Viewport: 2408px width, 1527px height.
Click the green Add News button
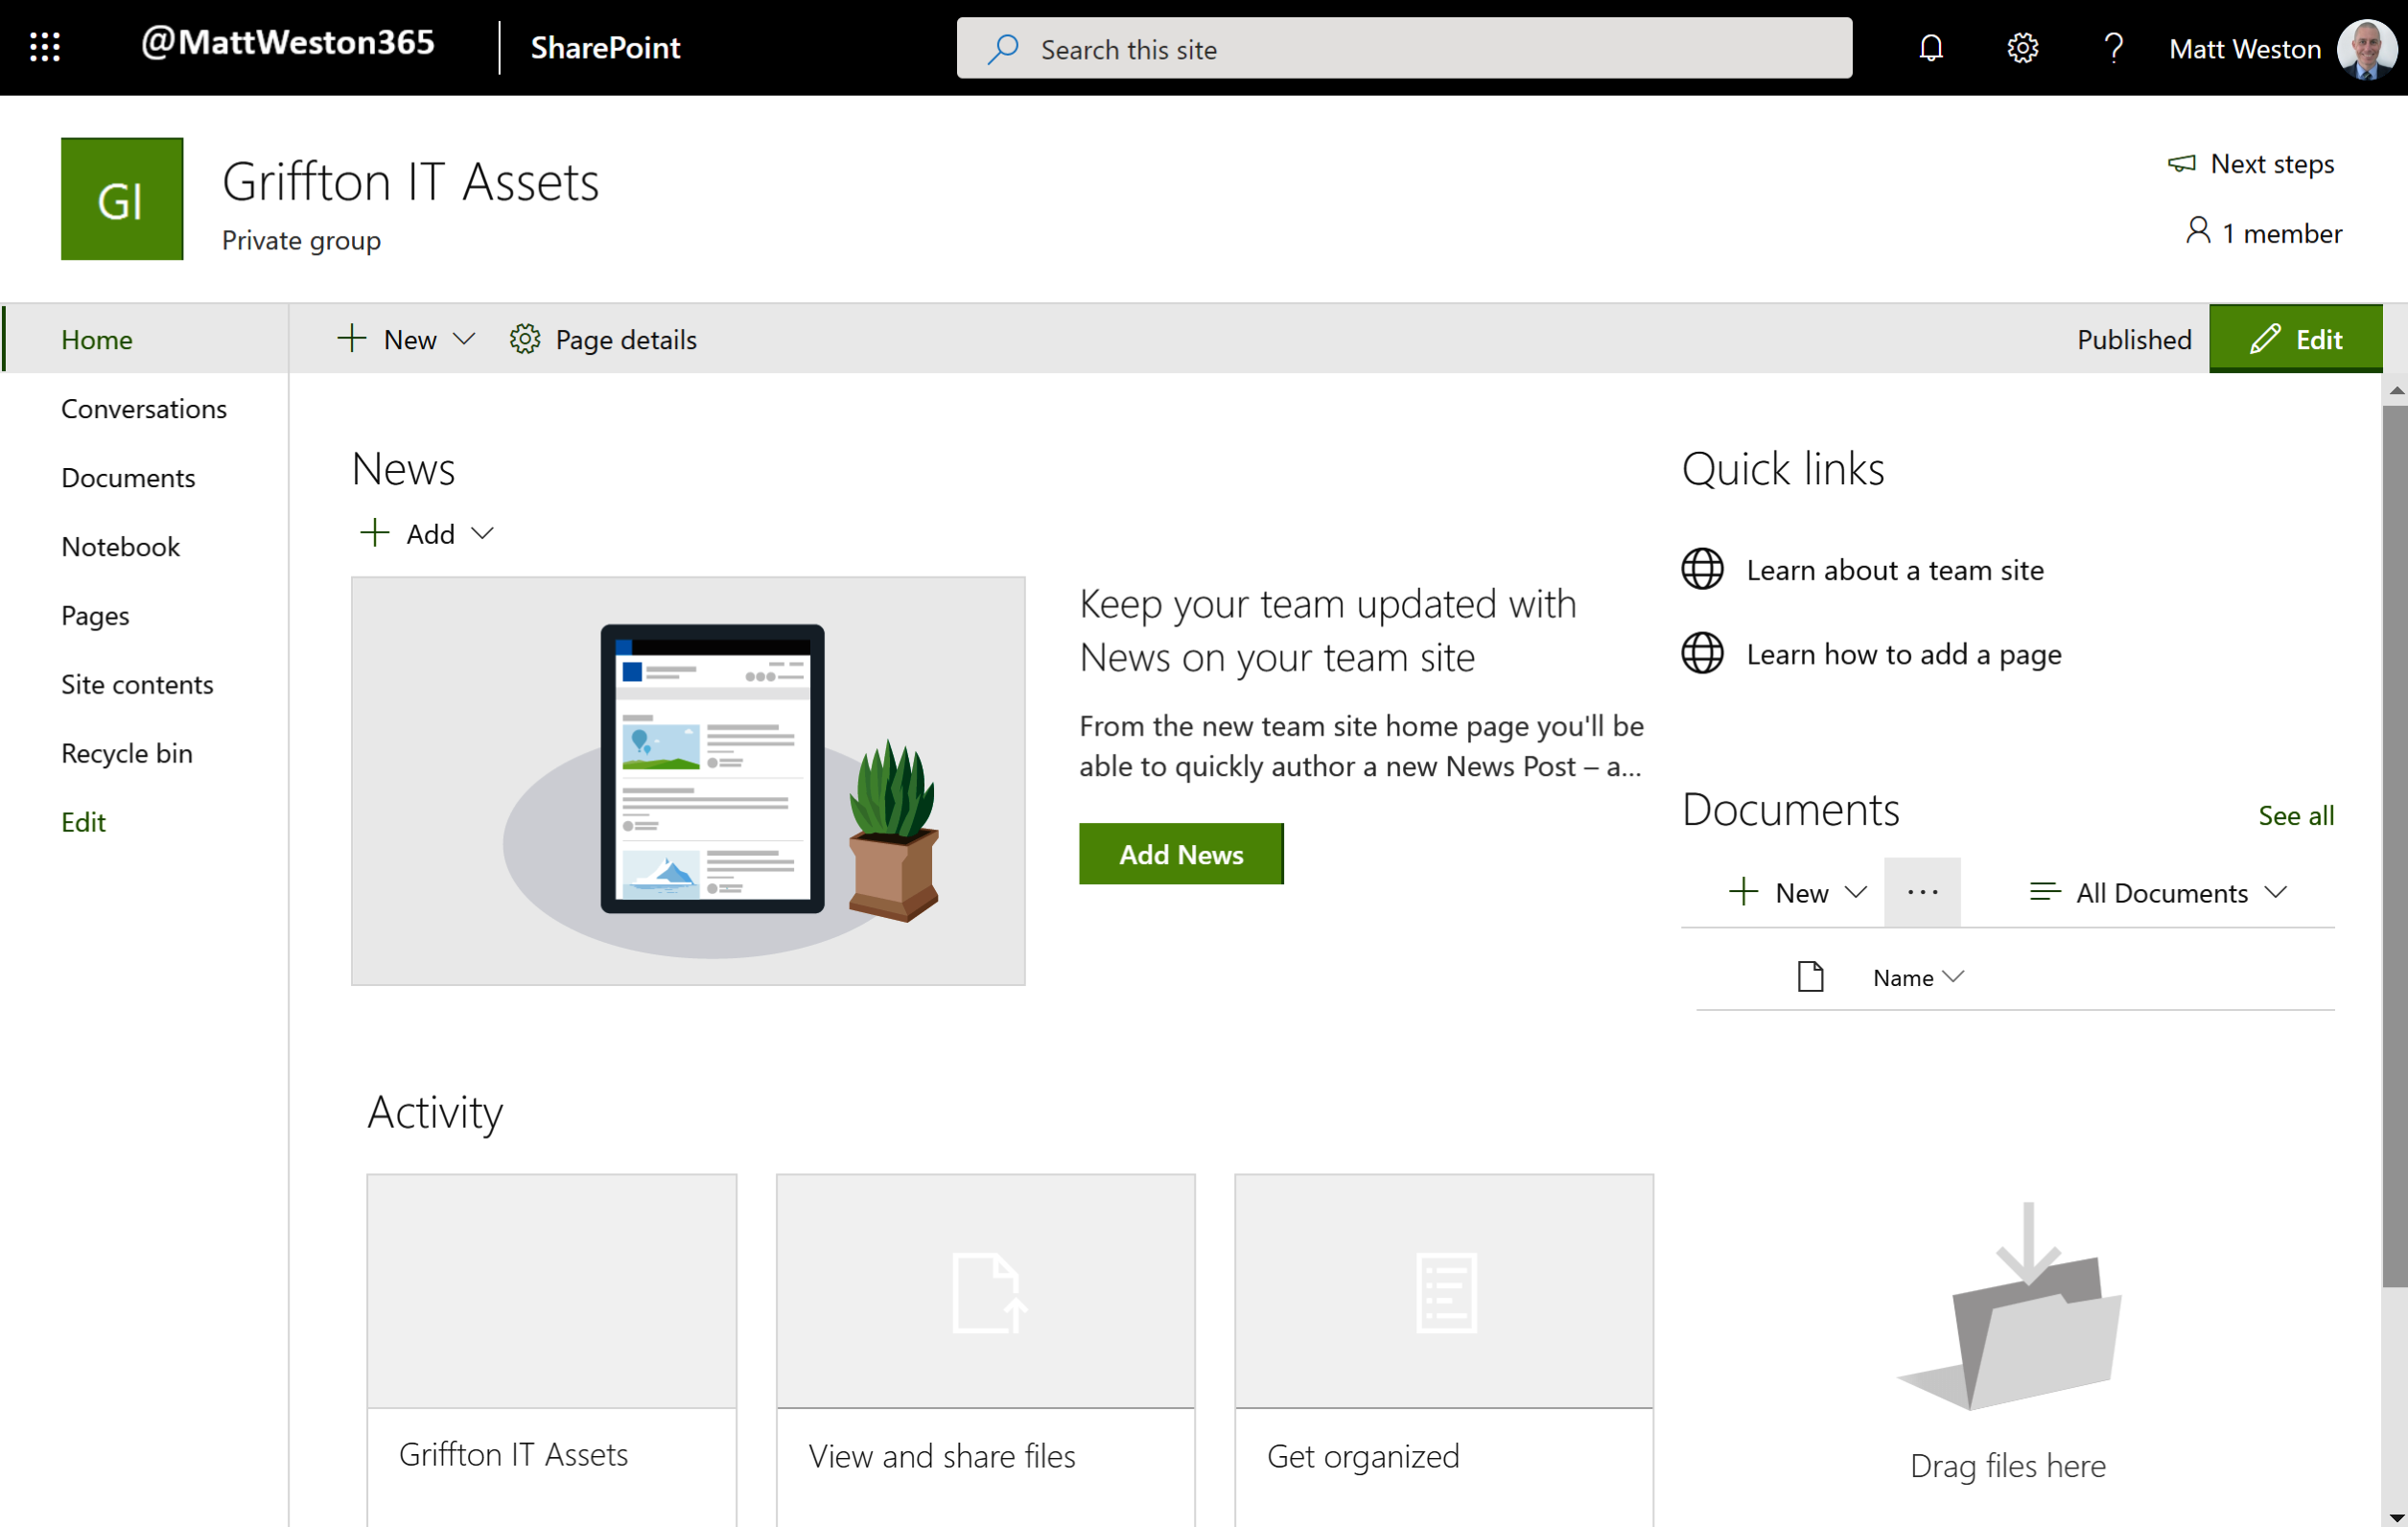tap(1181, 854)
